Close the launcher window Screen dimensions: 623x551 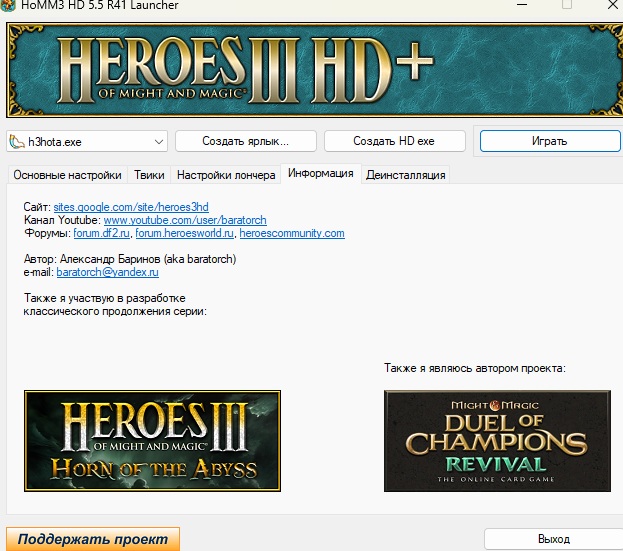tap(613, 5)
